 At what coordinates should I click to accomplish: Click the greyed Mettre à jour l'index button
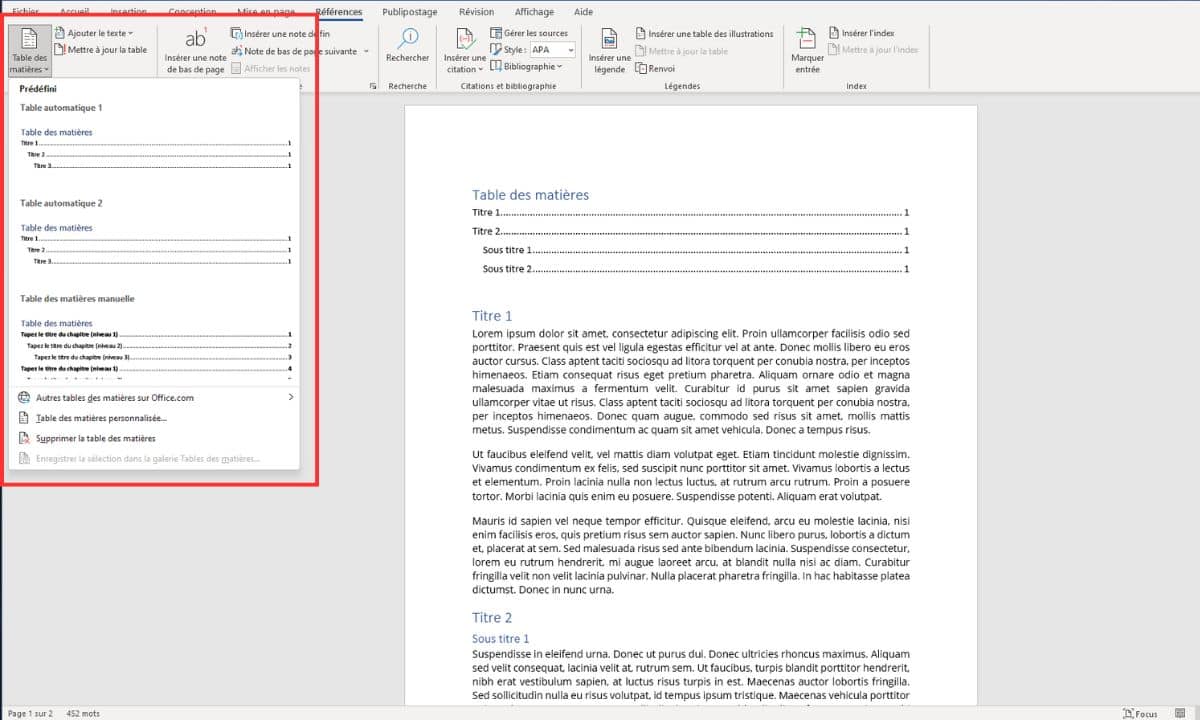coord(873,50)
